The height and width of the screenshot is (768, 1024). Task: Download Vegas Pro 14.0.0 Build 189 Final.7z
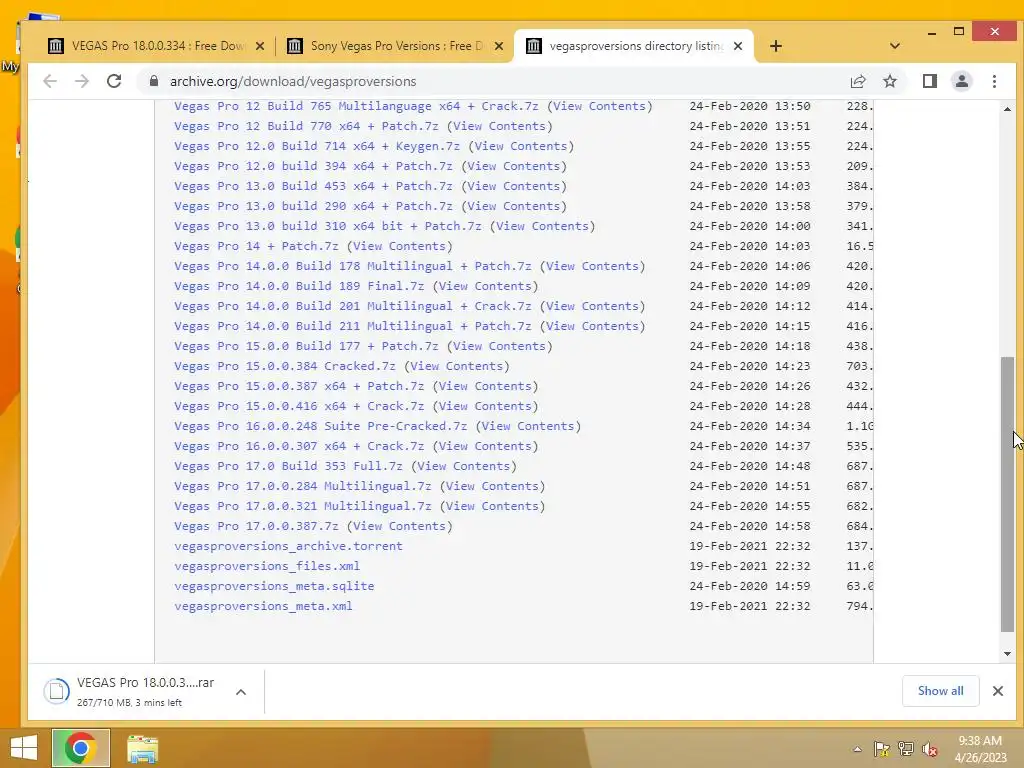tap(299, 286)
